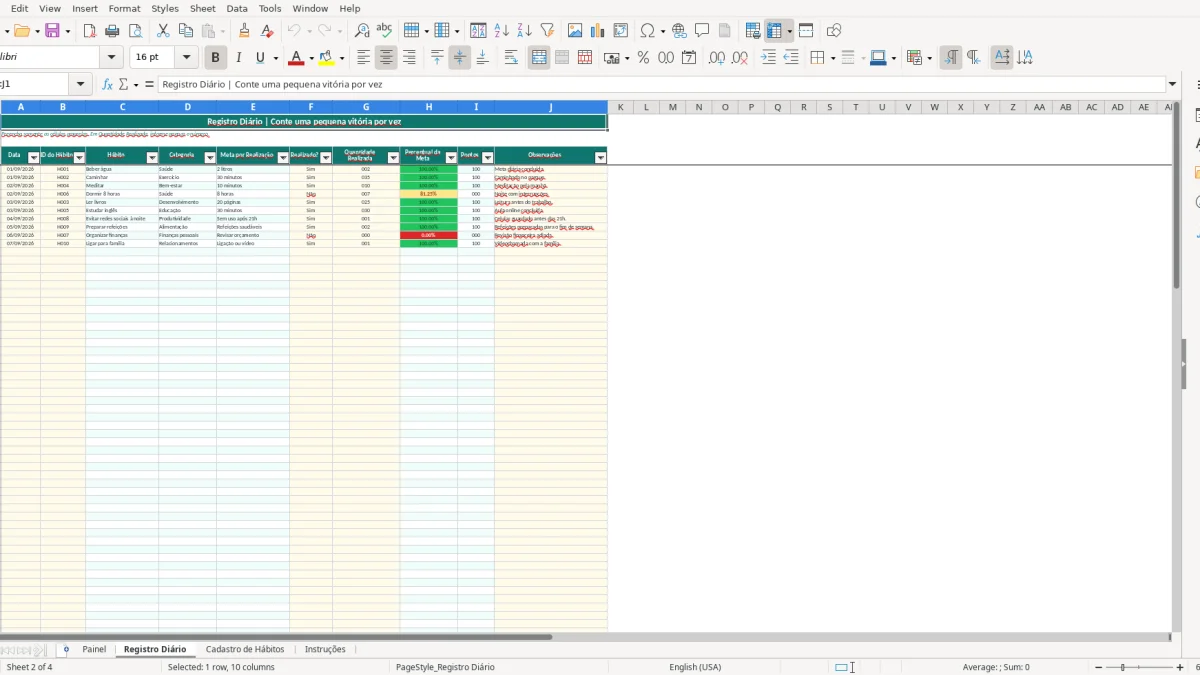Apply the yellow background highlight color

click(326, 58)
